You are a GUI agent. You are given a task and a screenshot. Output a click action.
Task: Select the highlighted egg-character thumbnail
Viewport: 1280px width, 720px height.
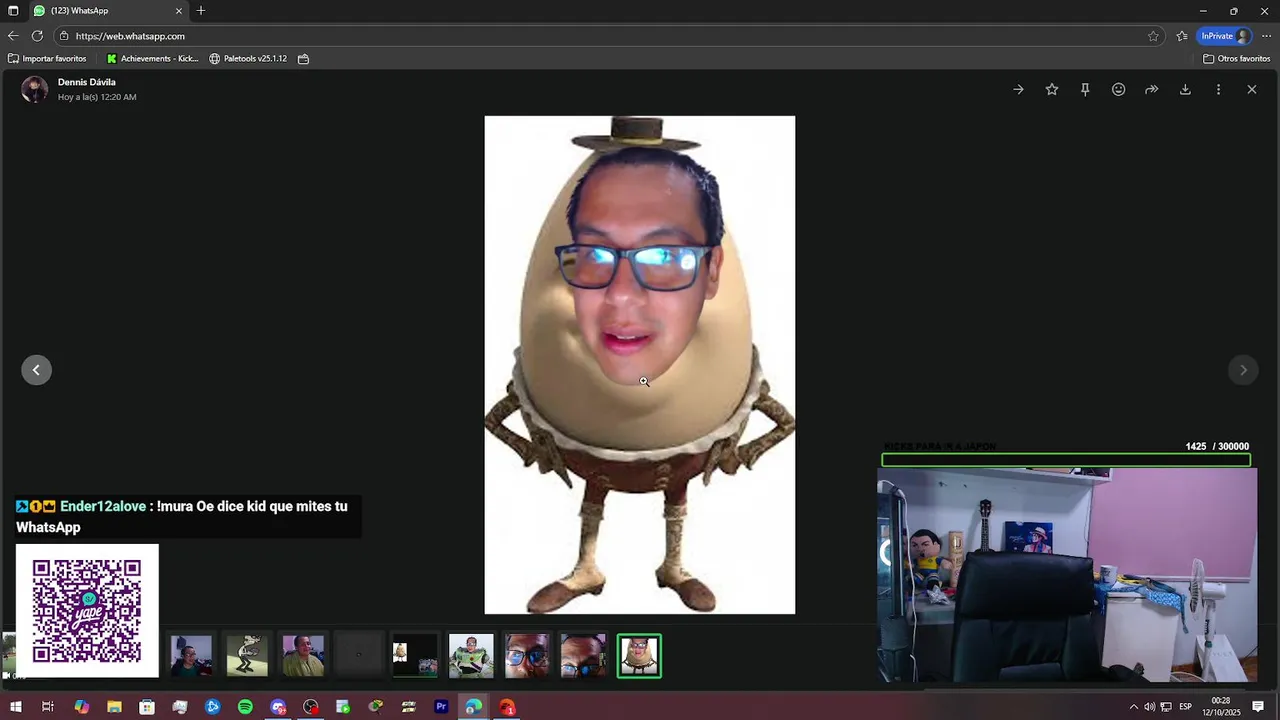click(639, 656)
